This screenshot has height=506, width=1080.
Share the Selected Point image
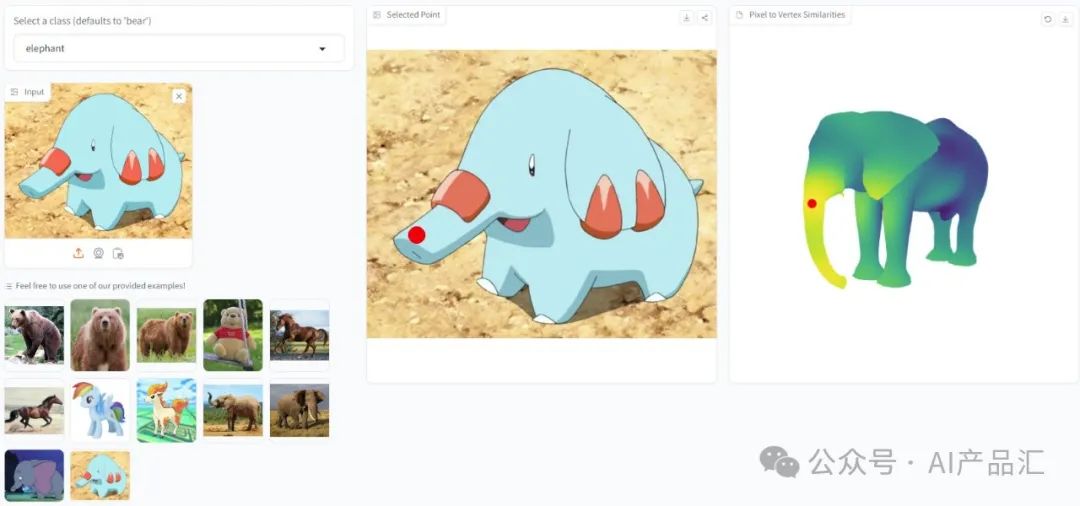(705, 18)
